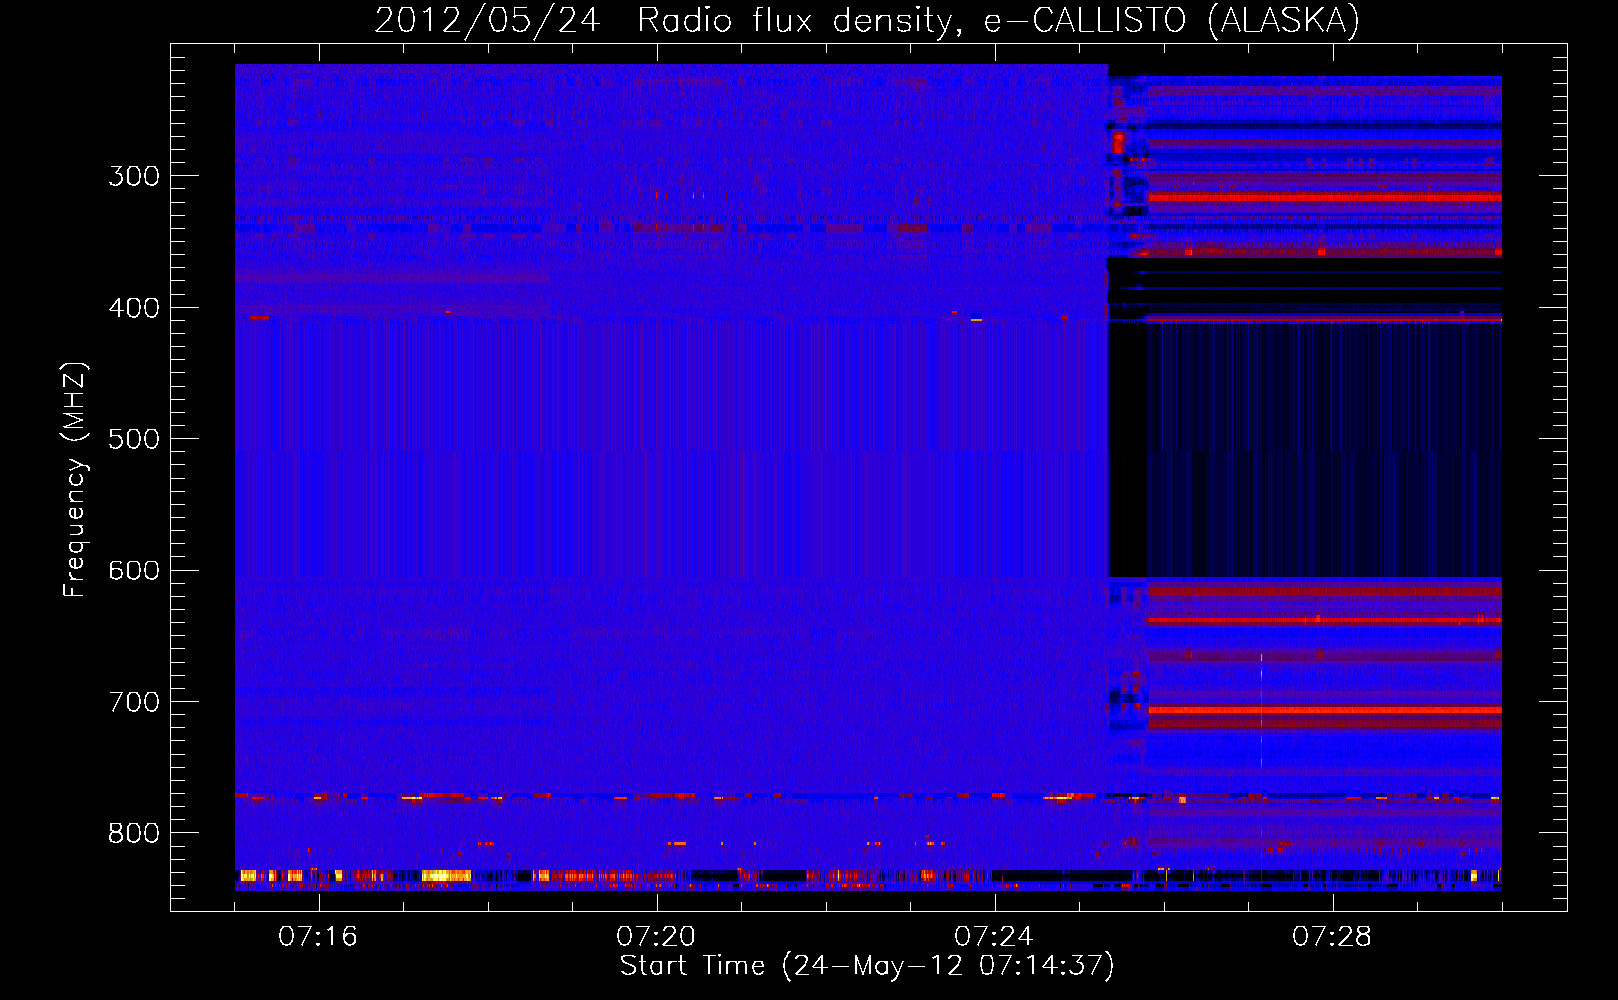Click the 300 frequency tick label
The width and height of the screenshot is (1618, 1000).
tap(134, 176)
